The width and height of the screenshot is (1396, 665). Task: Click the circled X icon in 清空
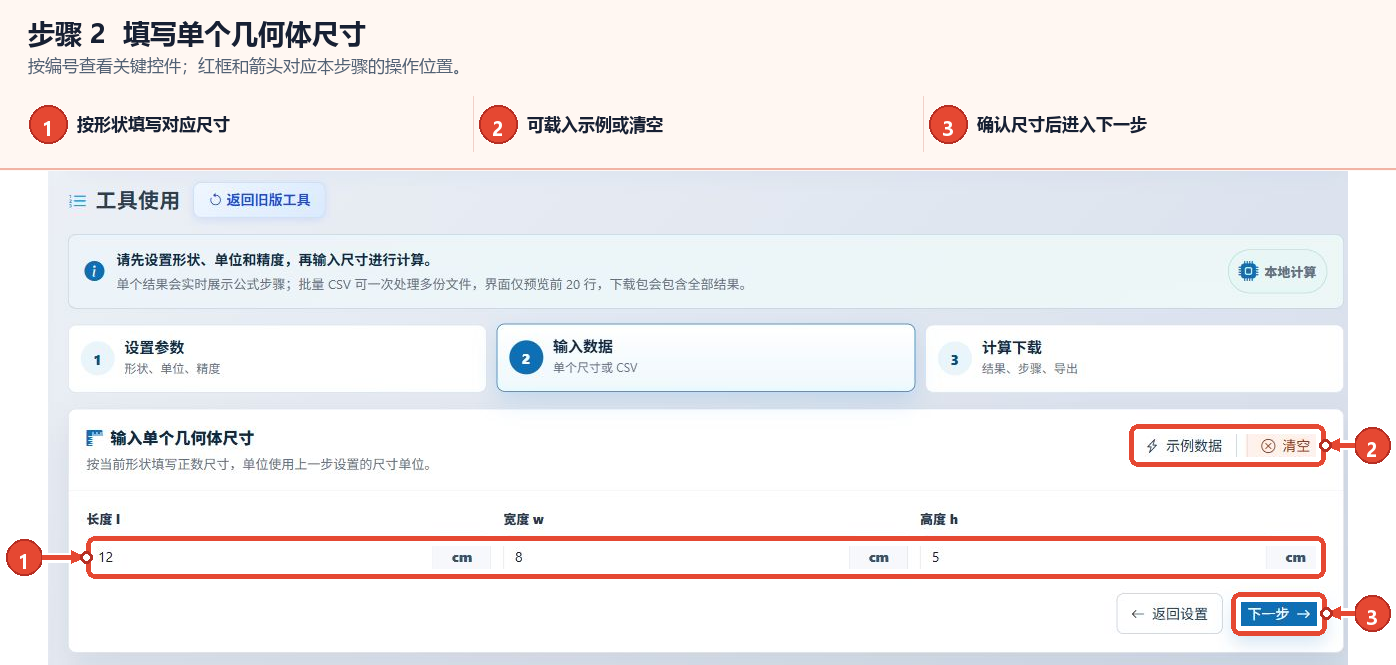click(1268, 446)
